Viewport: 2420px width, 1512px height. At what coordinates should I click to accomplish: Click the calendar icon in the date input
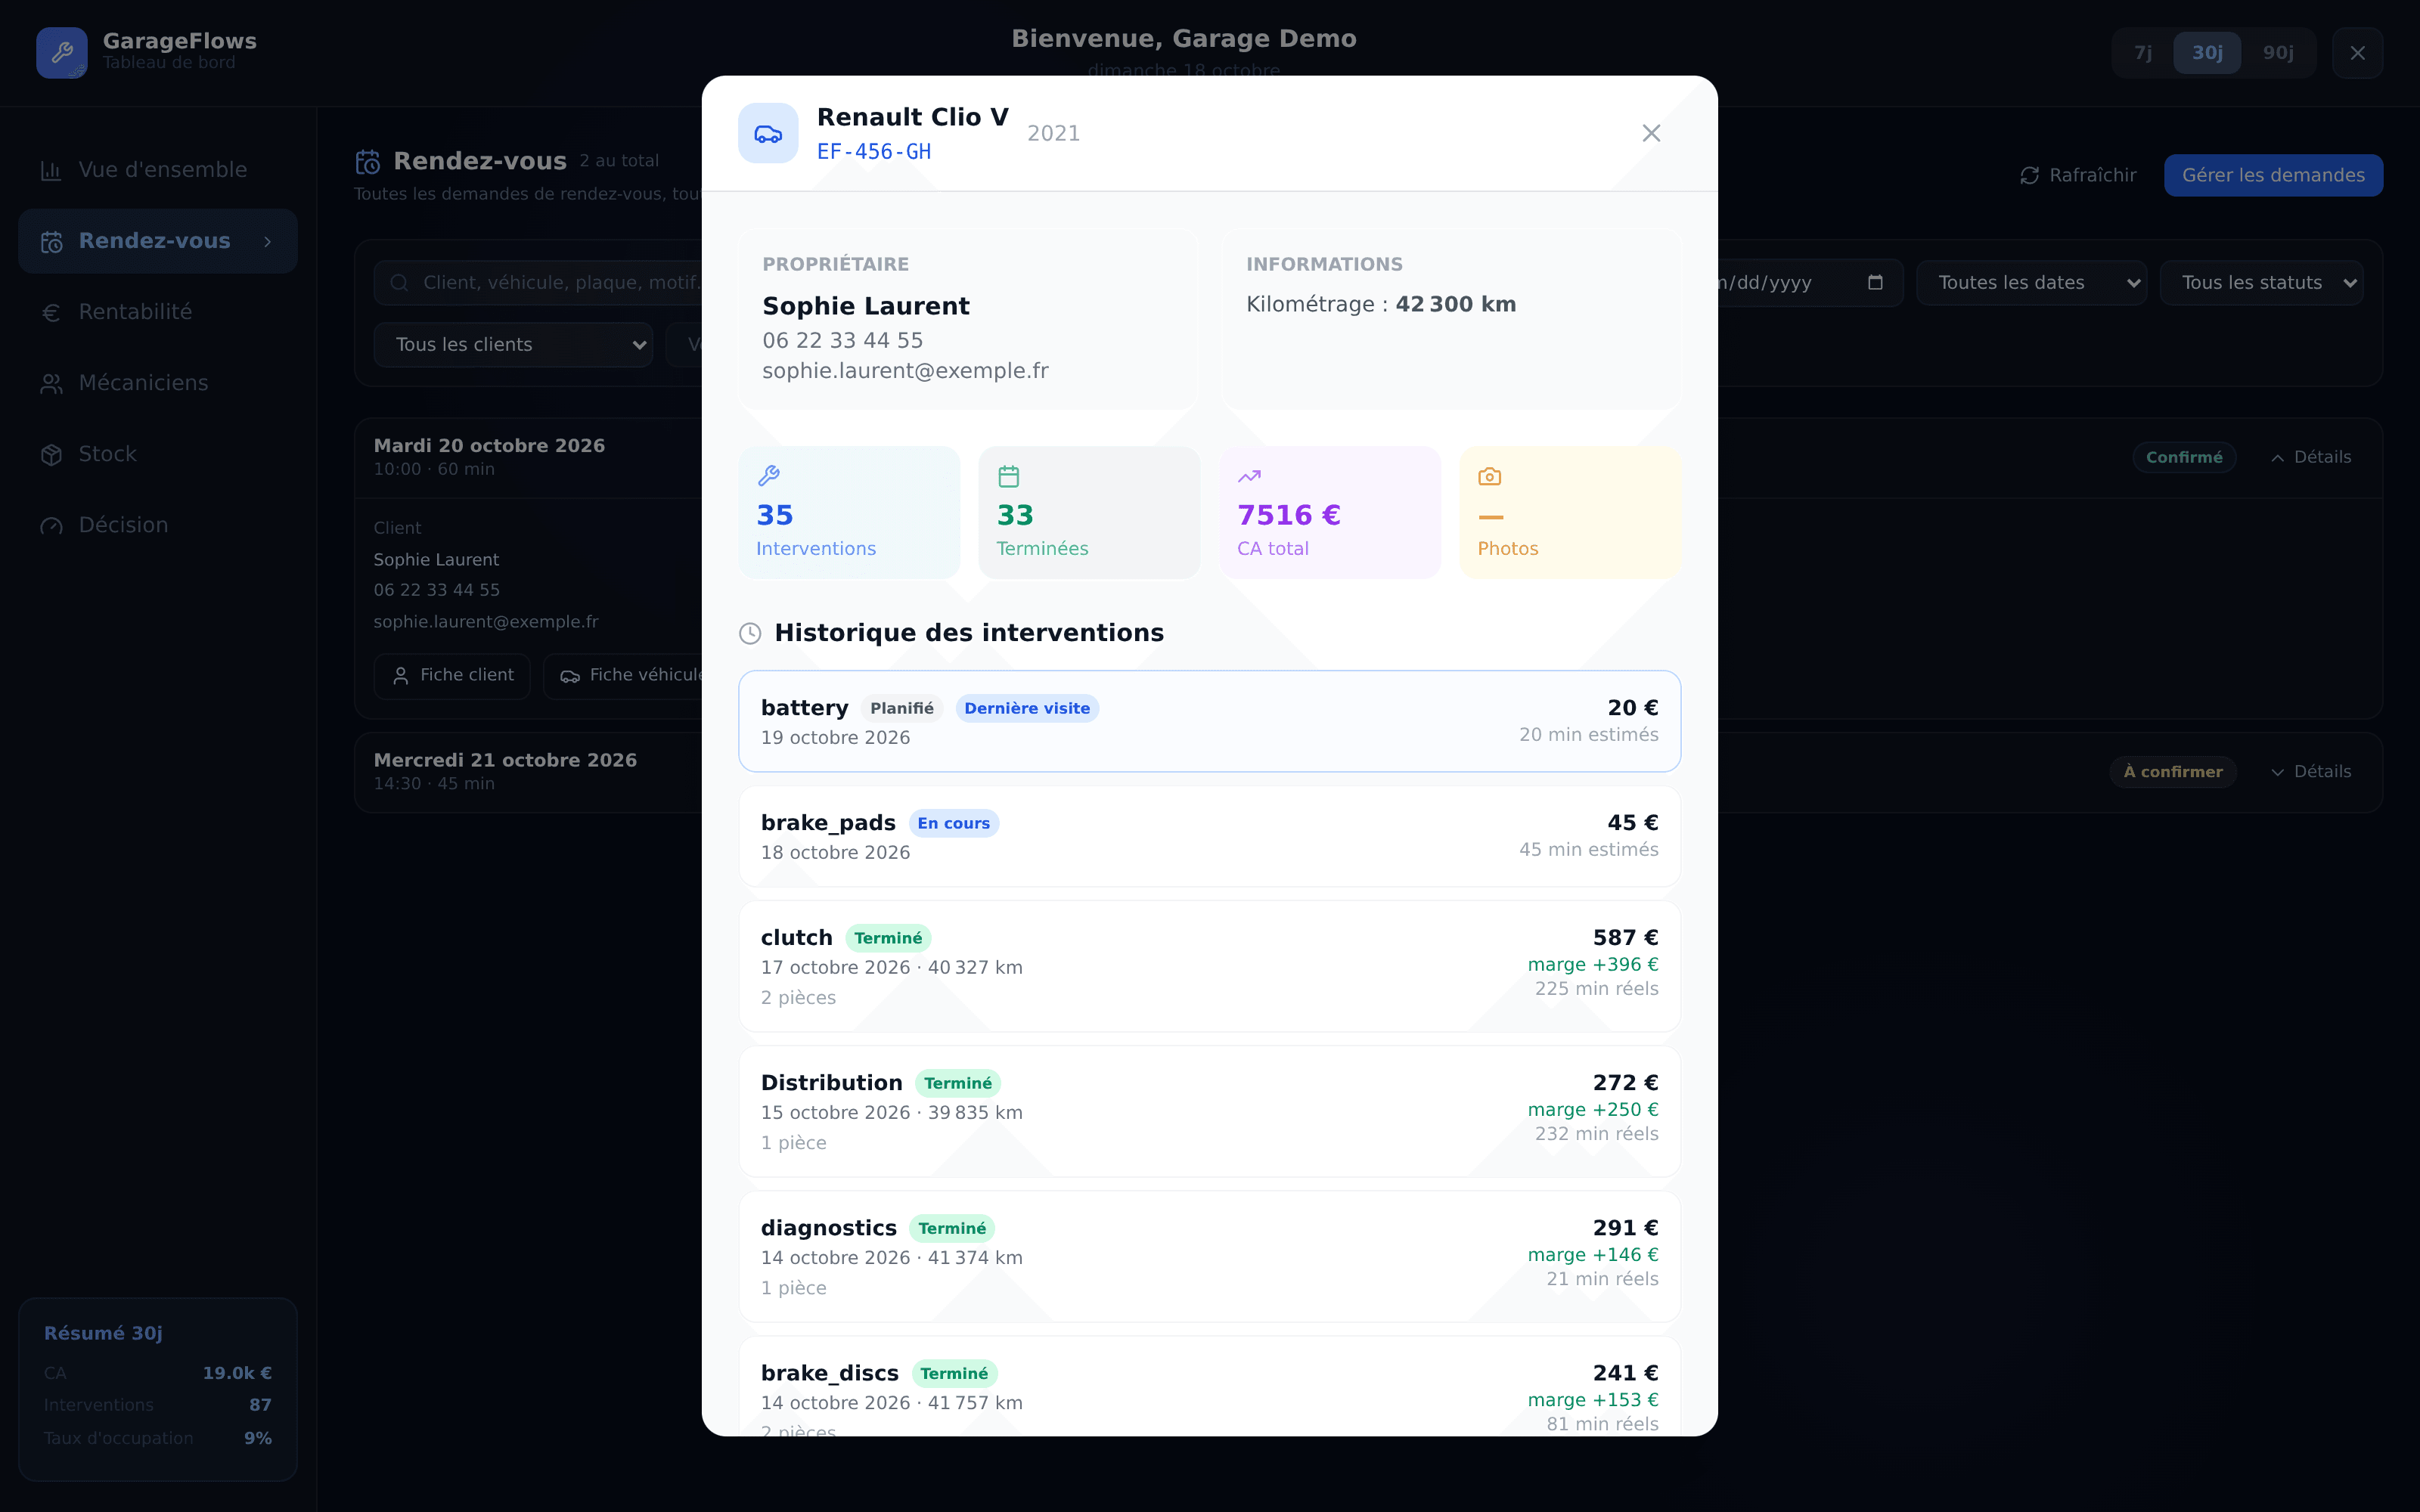pos(1875,283)
